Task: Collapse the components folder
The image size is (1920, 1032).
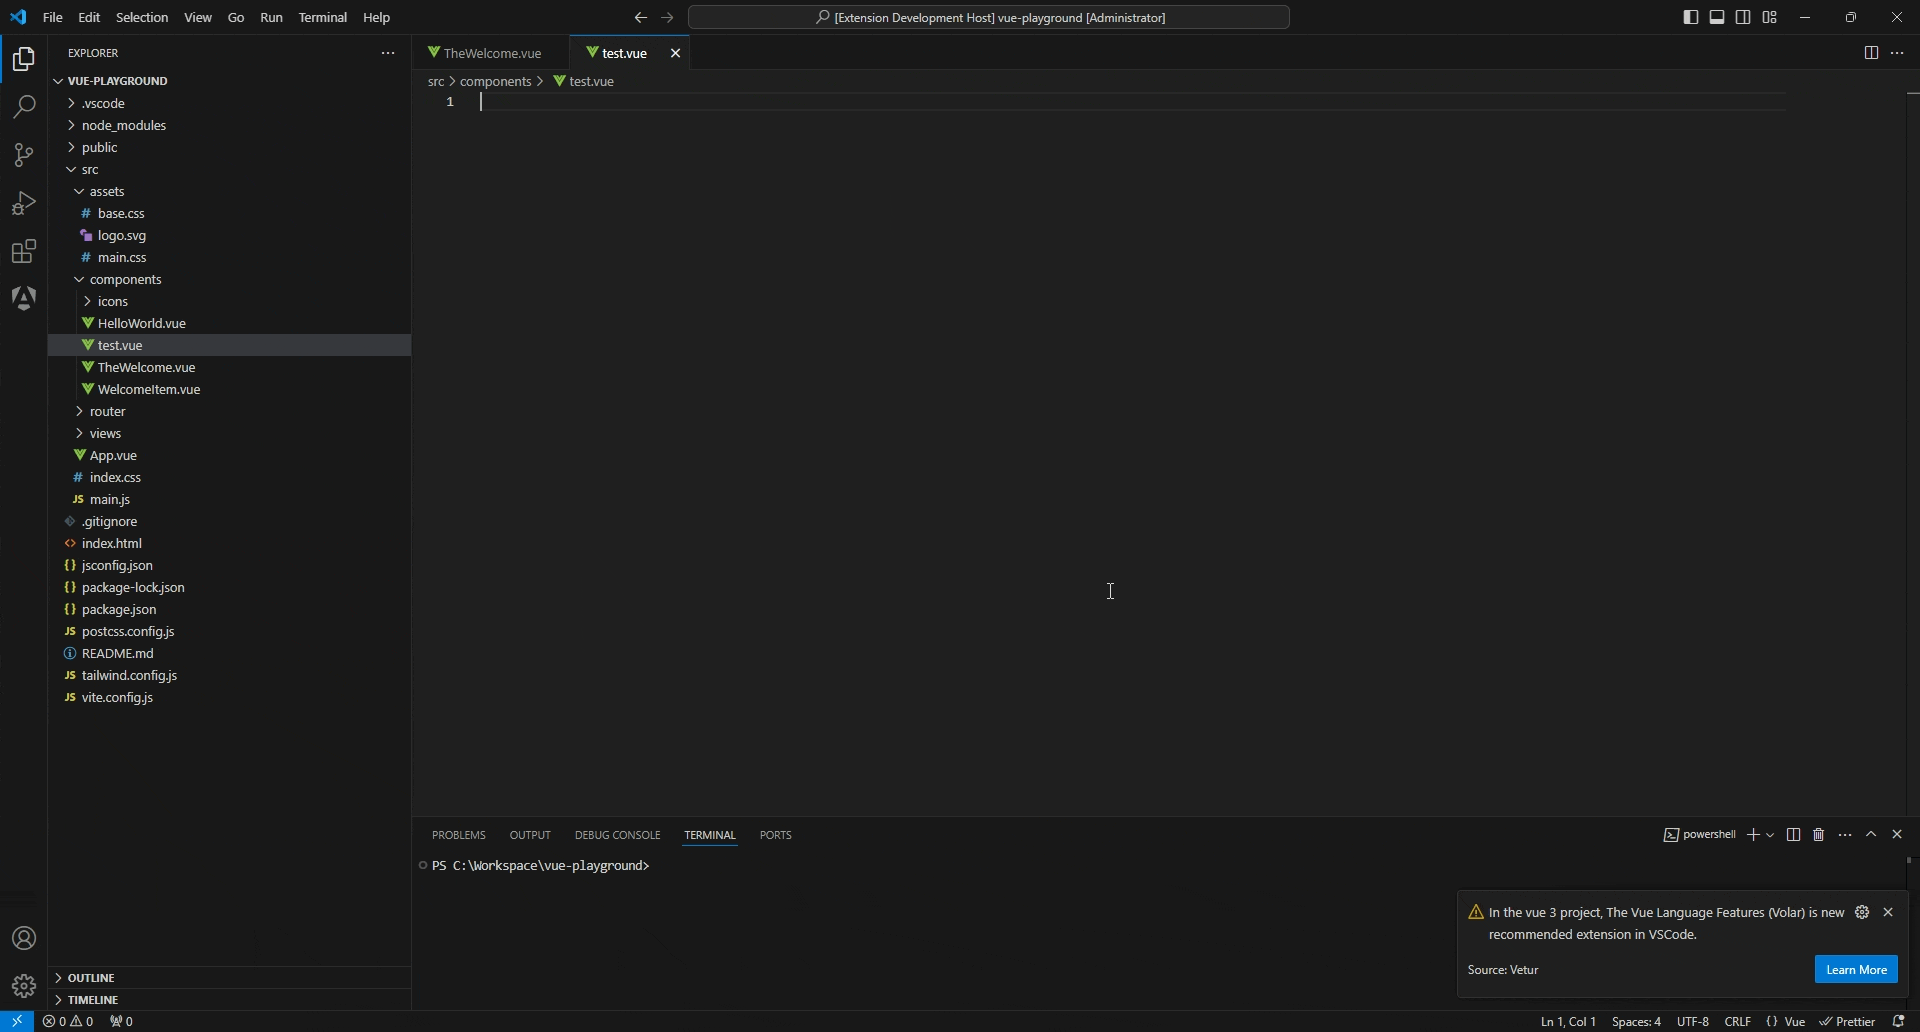Action: tap(229, 280)
